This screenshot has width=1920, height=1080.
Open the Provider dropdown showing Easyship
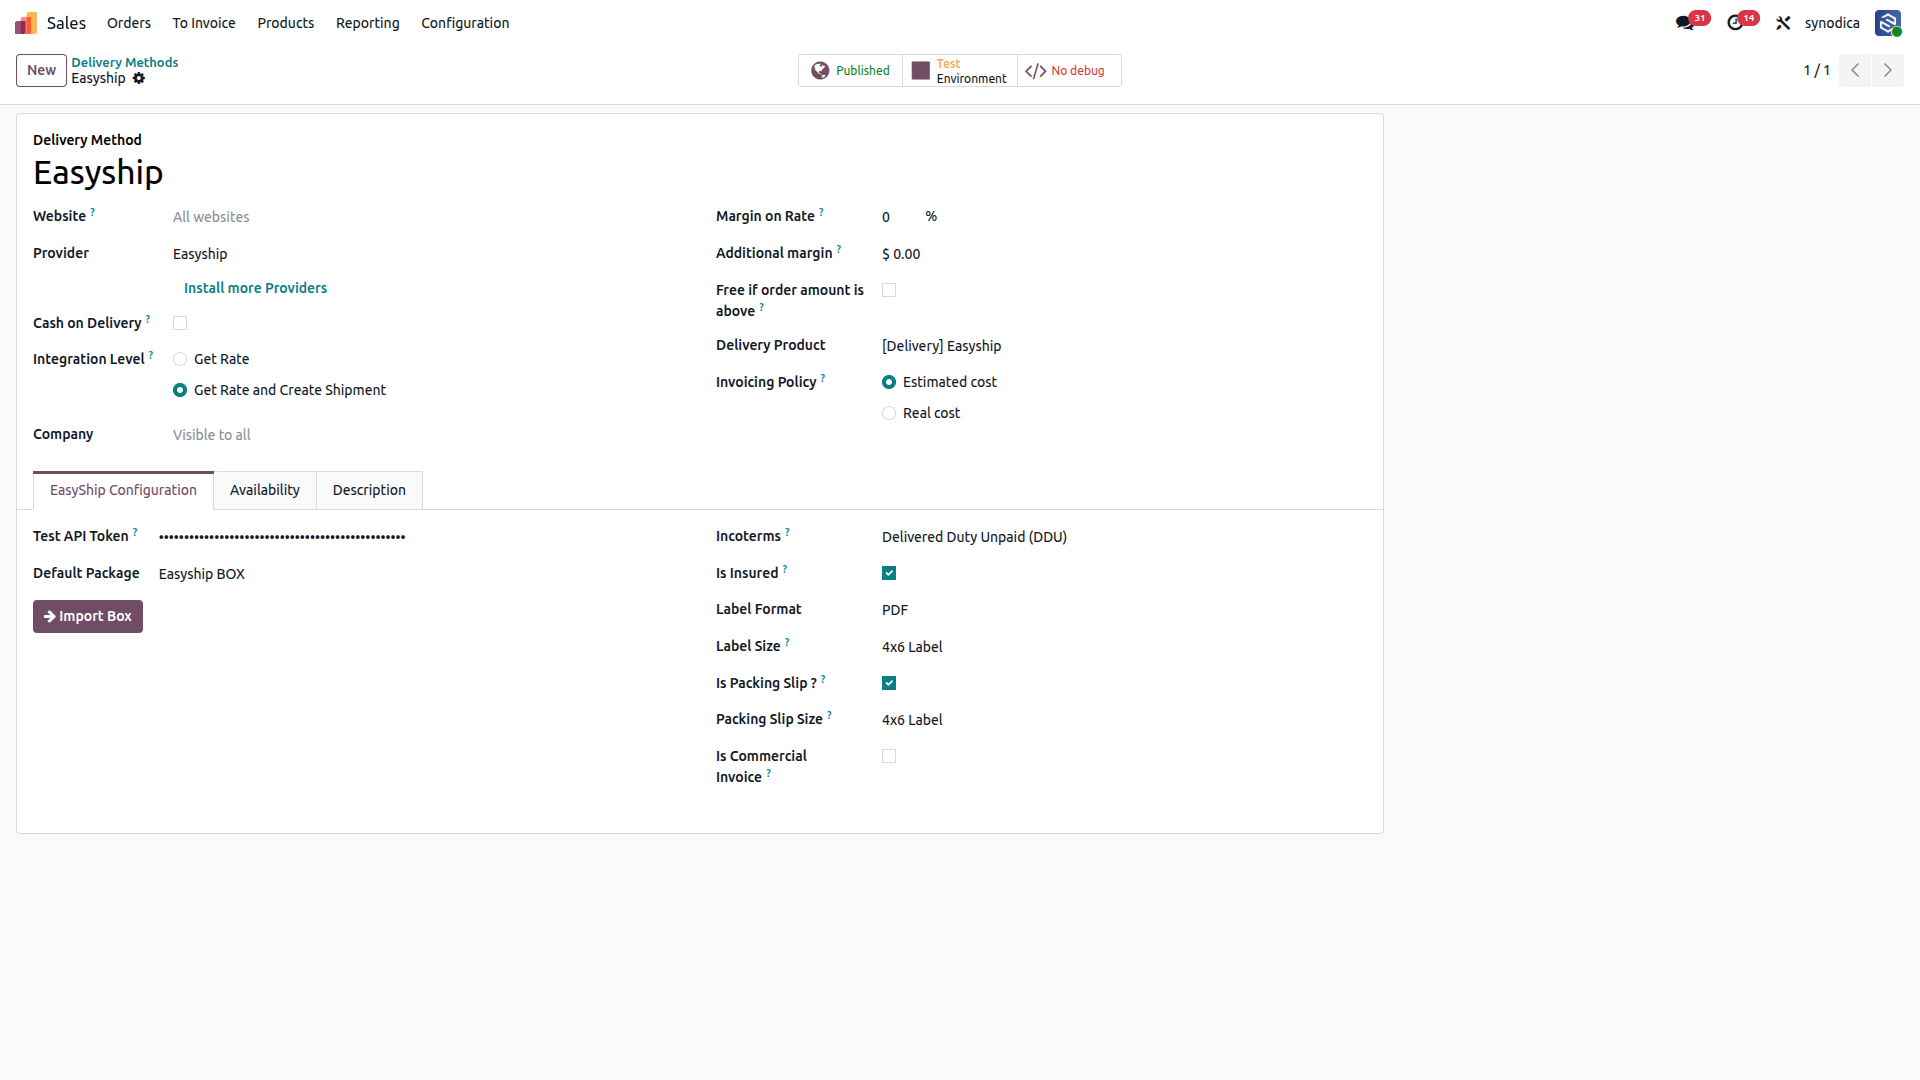(428, 254)
